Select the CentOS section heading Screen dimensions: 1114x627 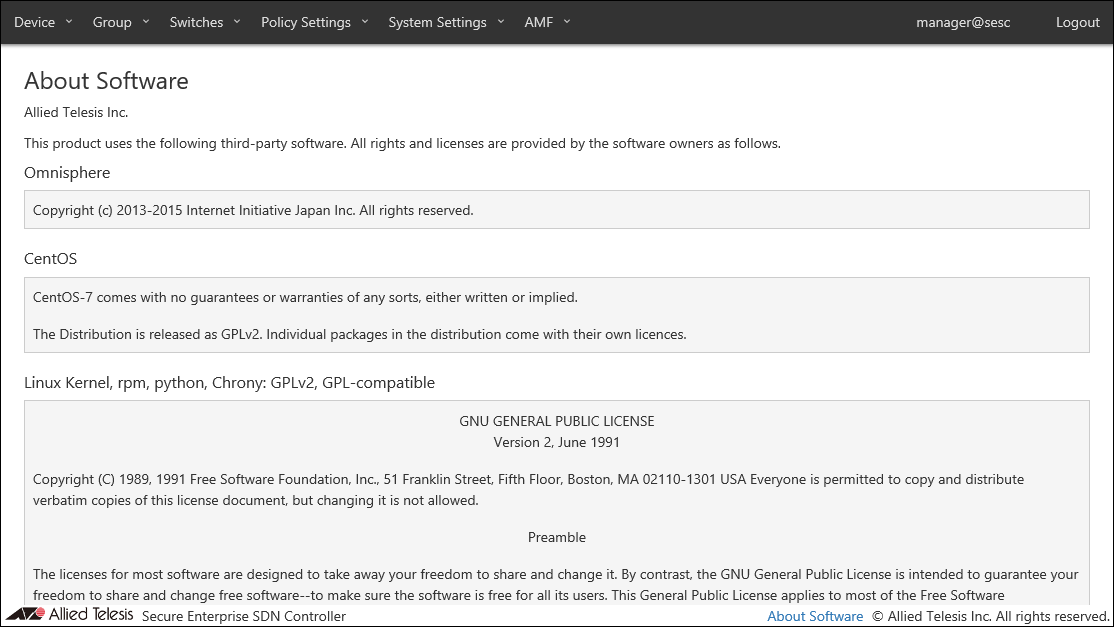(50, 259)
